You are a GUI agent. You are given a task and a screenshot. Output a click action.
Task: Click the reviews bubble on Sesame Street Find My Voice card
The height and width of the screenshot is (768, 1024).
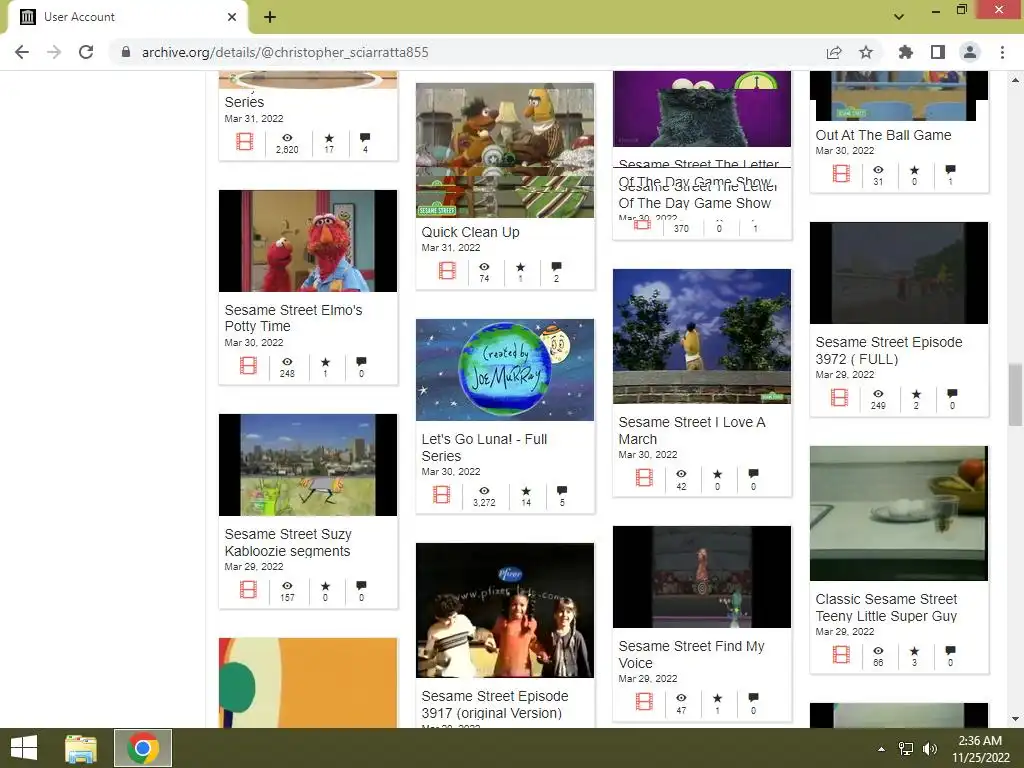(753, 697)
